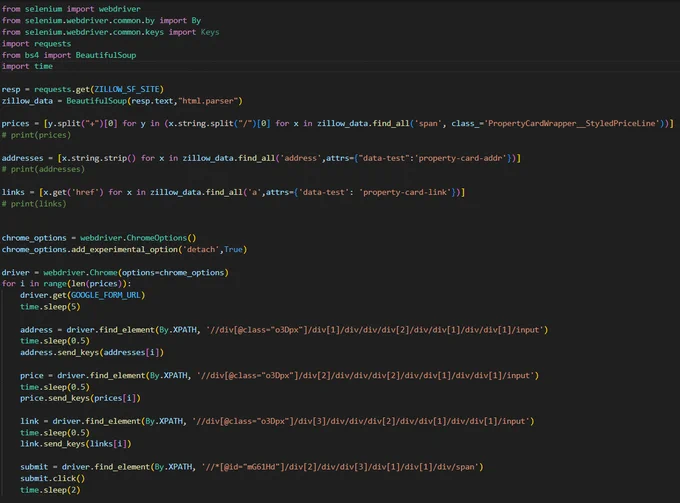Click 'price.send_keys(prices[i])' line
This screenshot has height=503, width=680.
(x=80, y=398)
